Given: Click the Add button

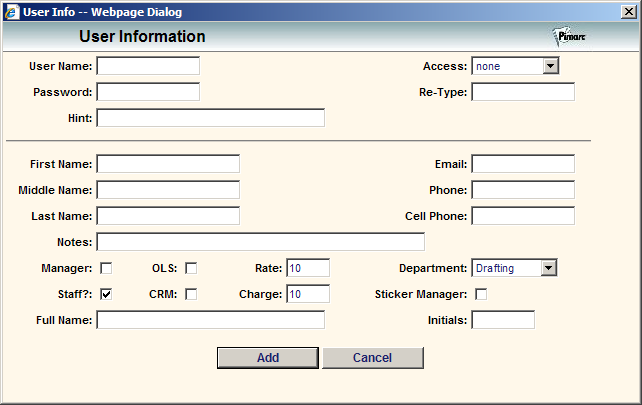Looking at the screenshot, I should (x=268, y=358).
